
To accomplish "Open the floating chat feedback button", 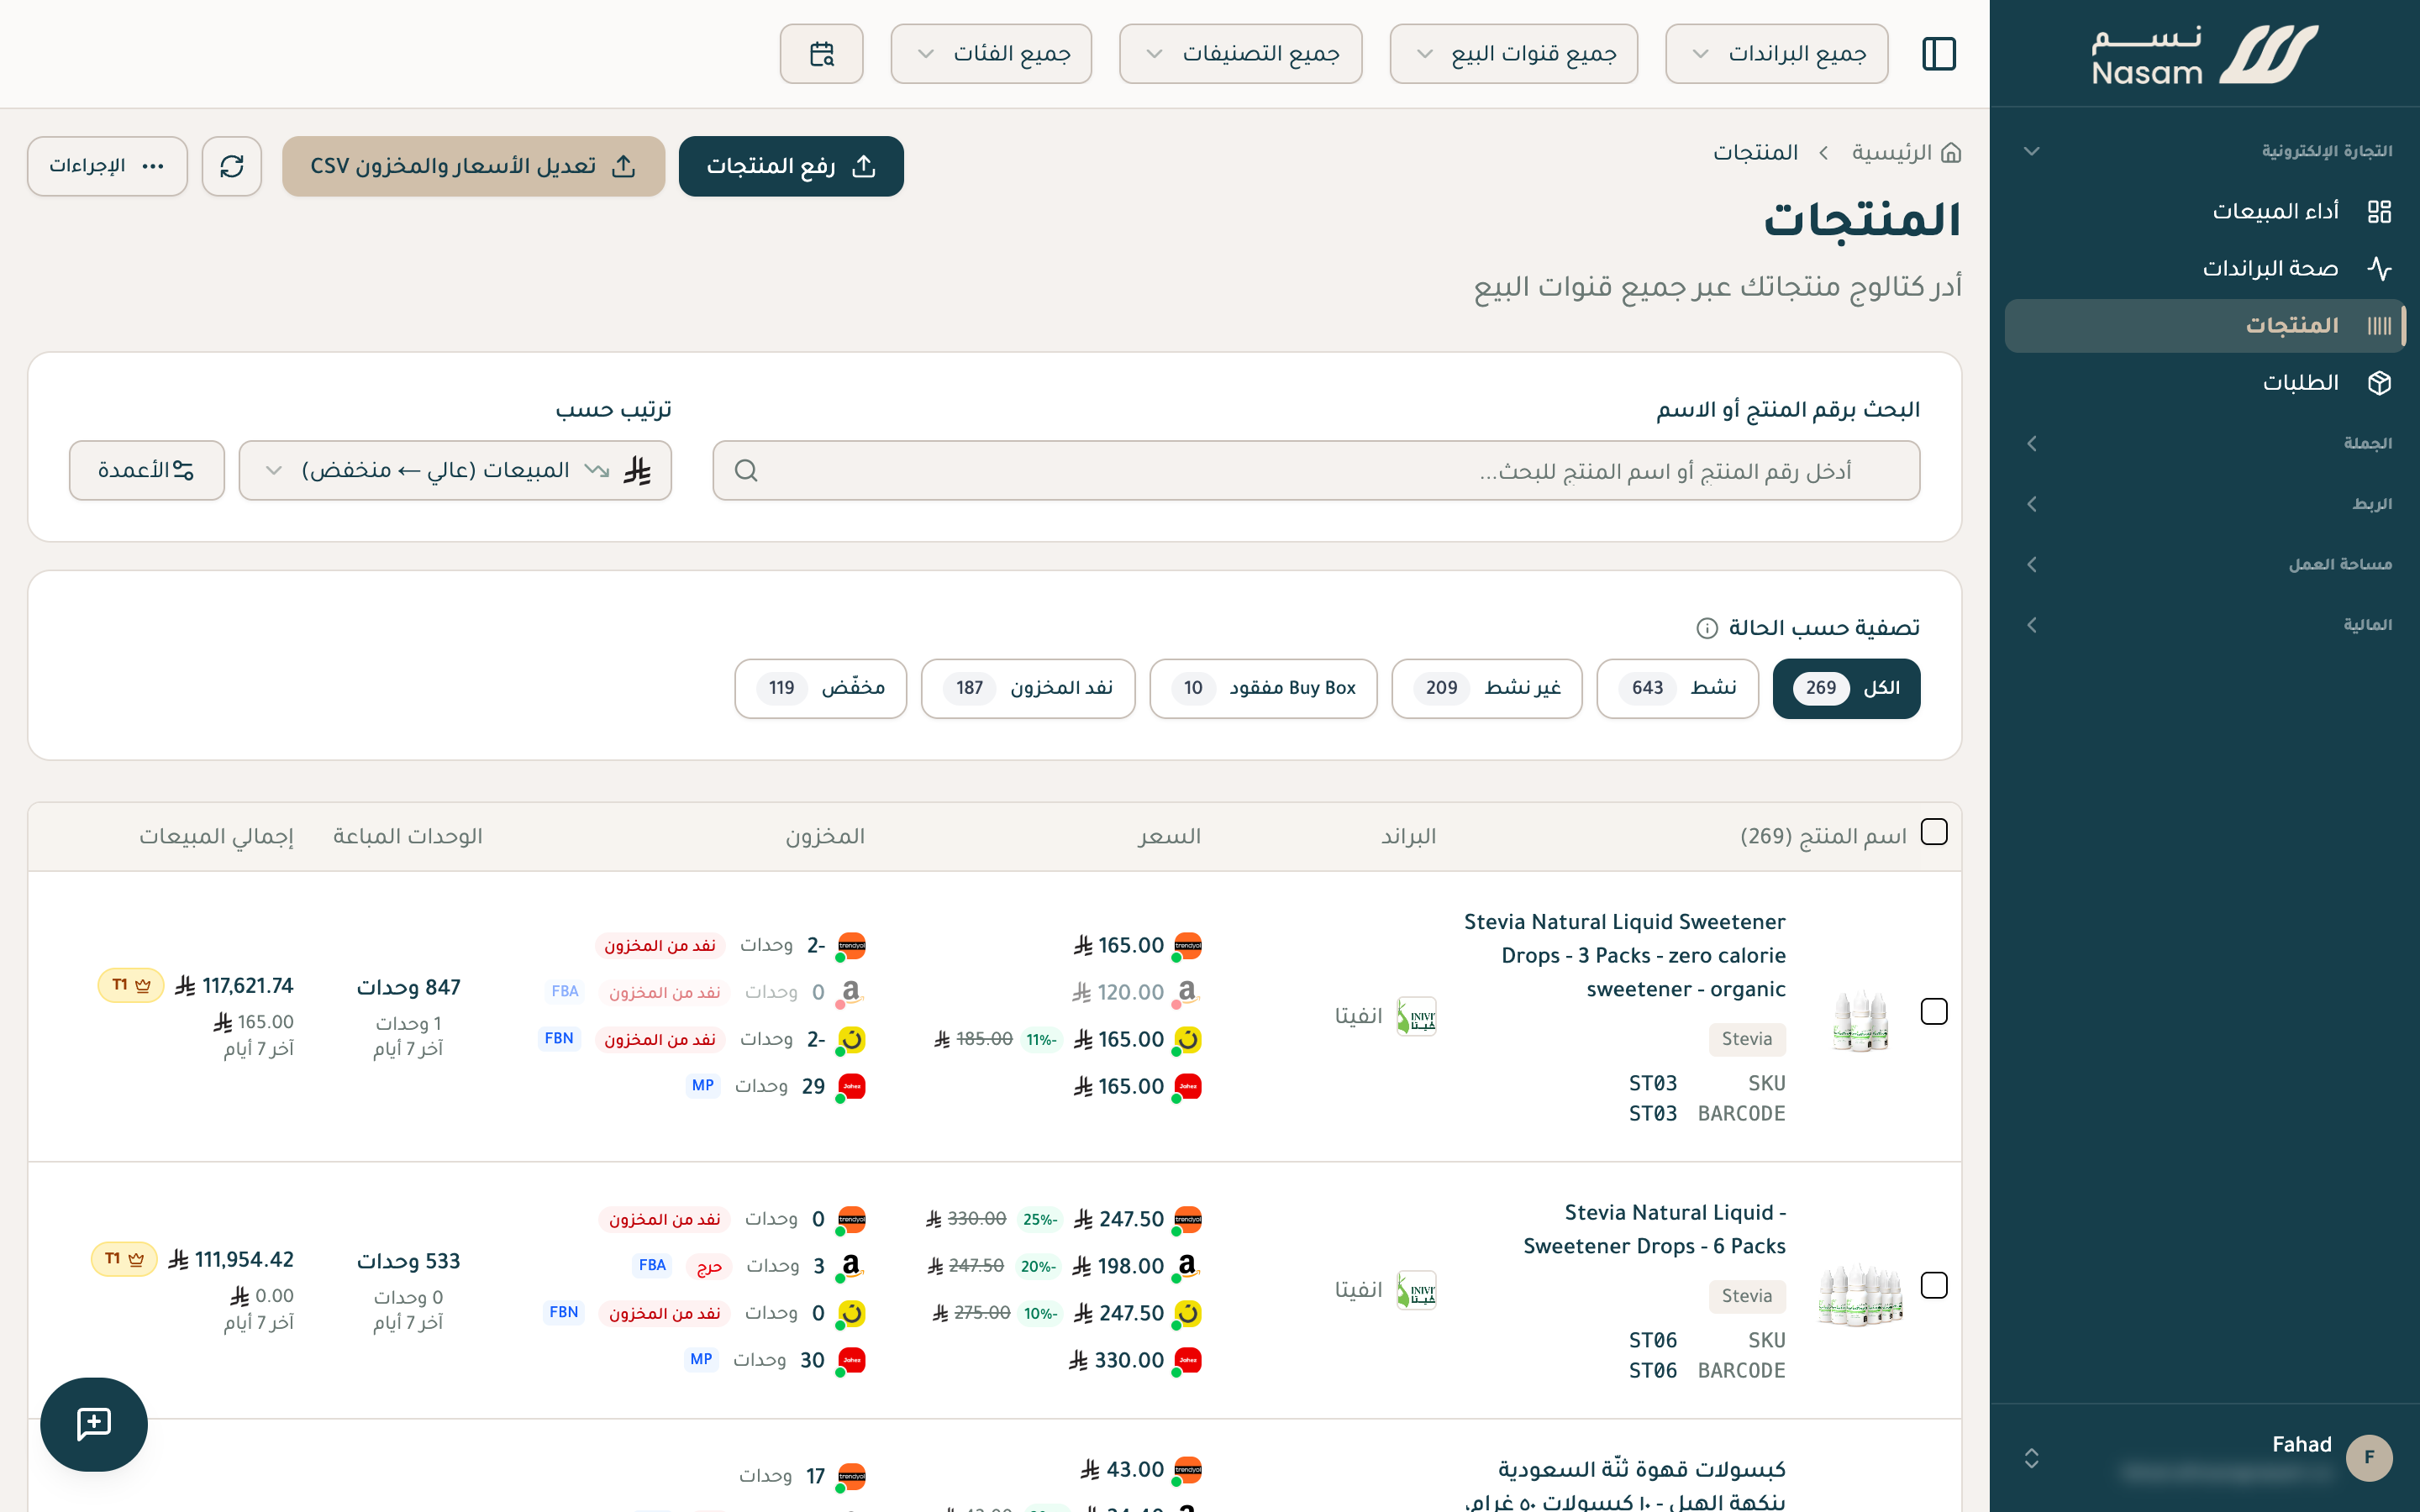I will [x=94, y=1424].
